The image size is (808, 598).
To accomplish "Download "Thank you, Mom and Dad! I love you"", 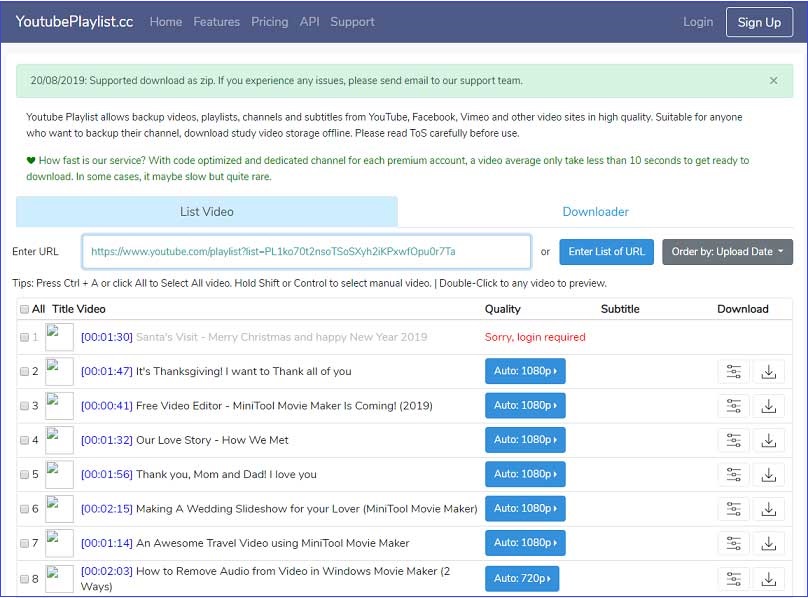I will pyautogui.click(x=769, y=474).
